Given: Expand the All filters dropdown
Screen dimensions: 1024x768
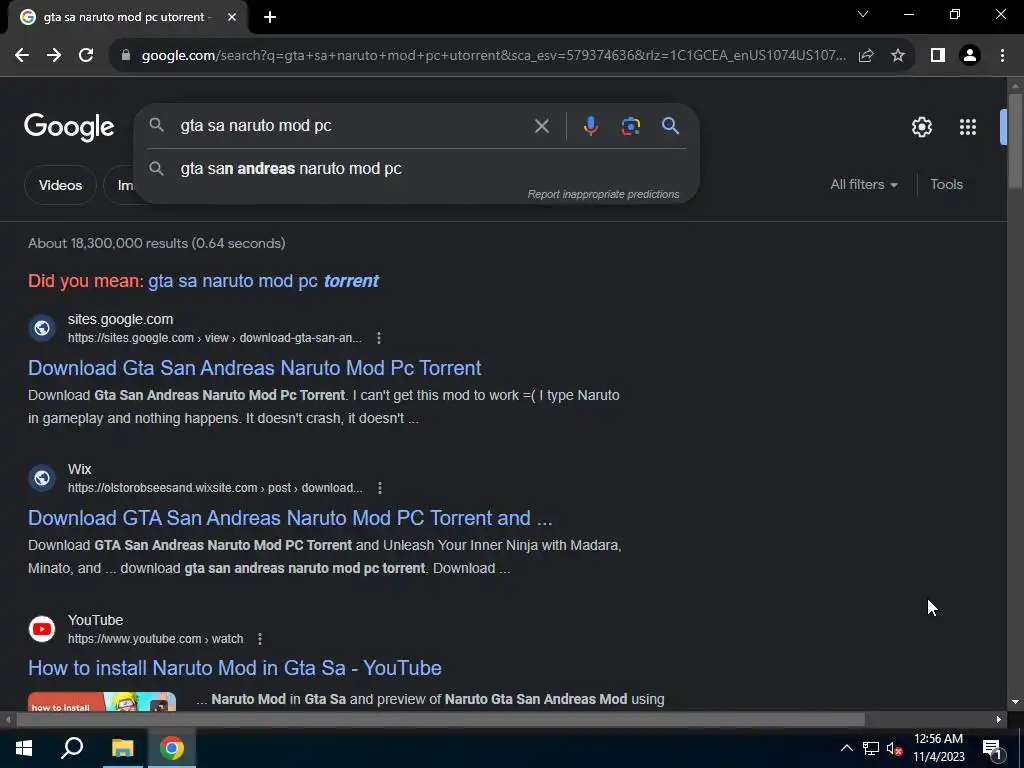Looking at the screenshot, I should click(863, 185).
